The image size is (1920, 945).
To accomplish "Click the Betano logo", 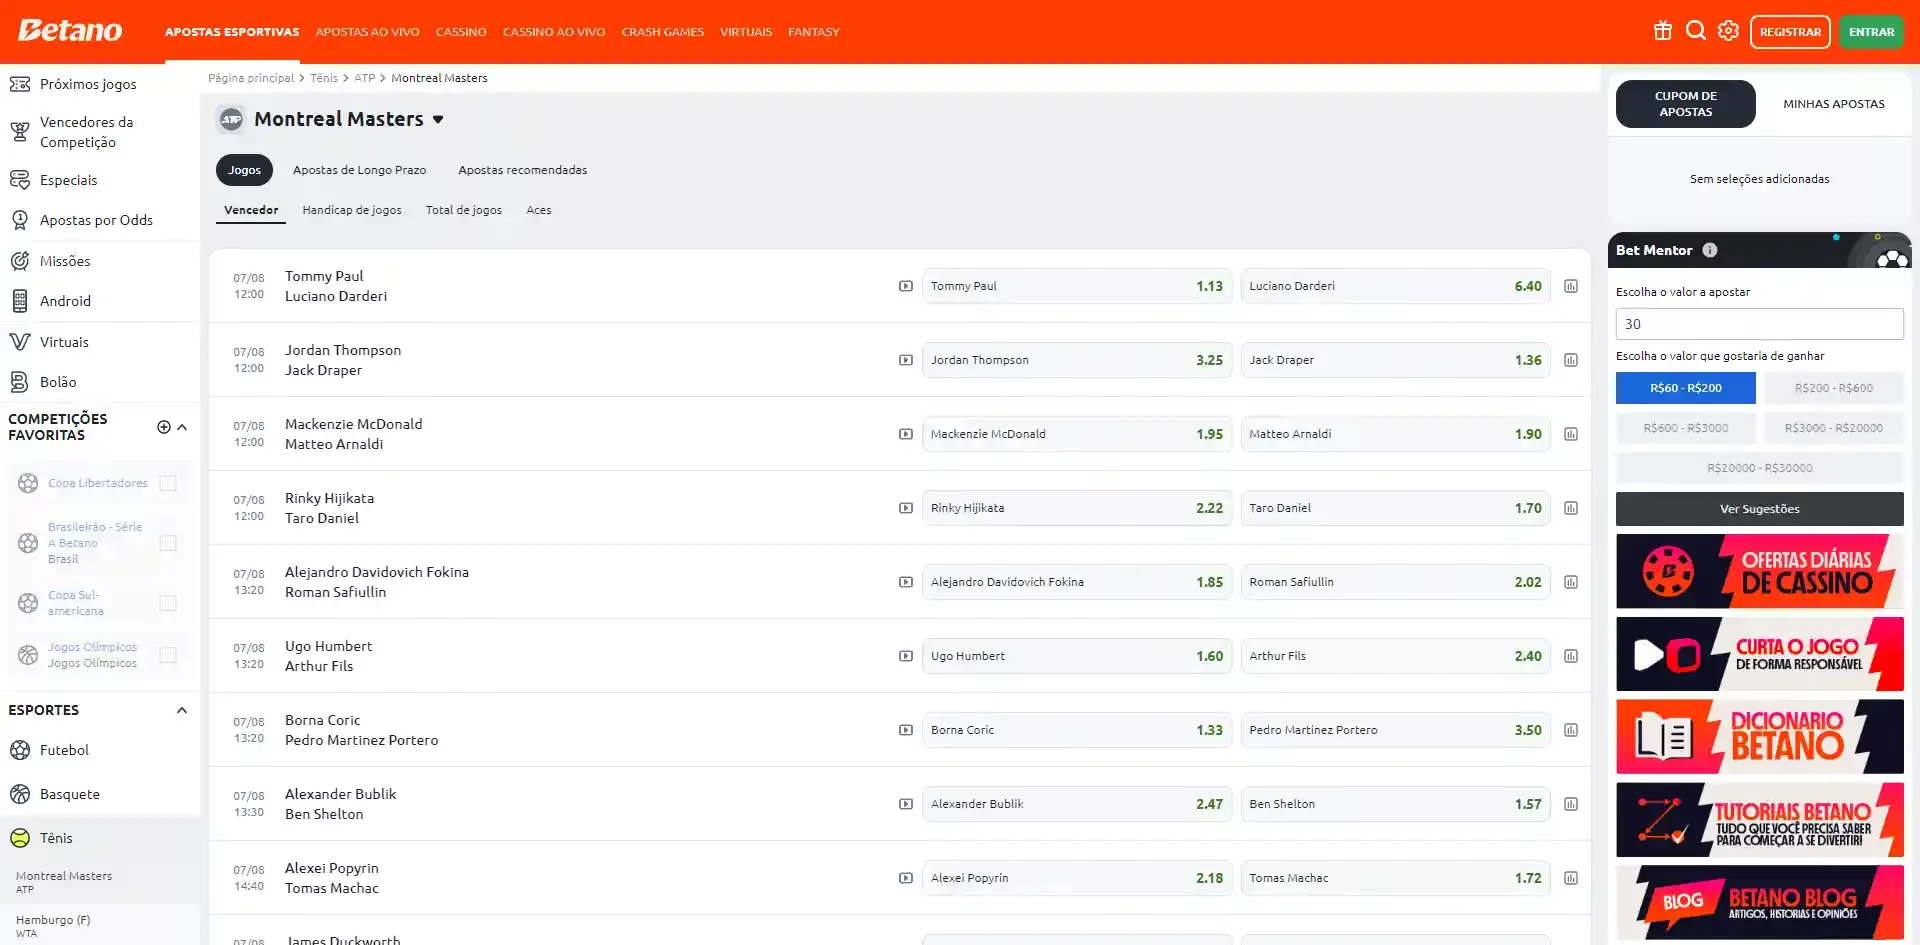I will coord(70,31).
